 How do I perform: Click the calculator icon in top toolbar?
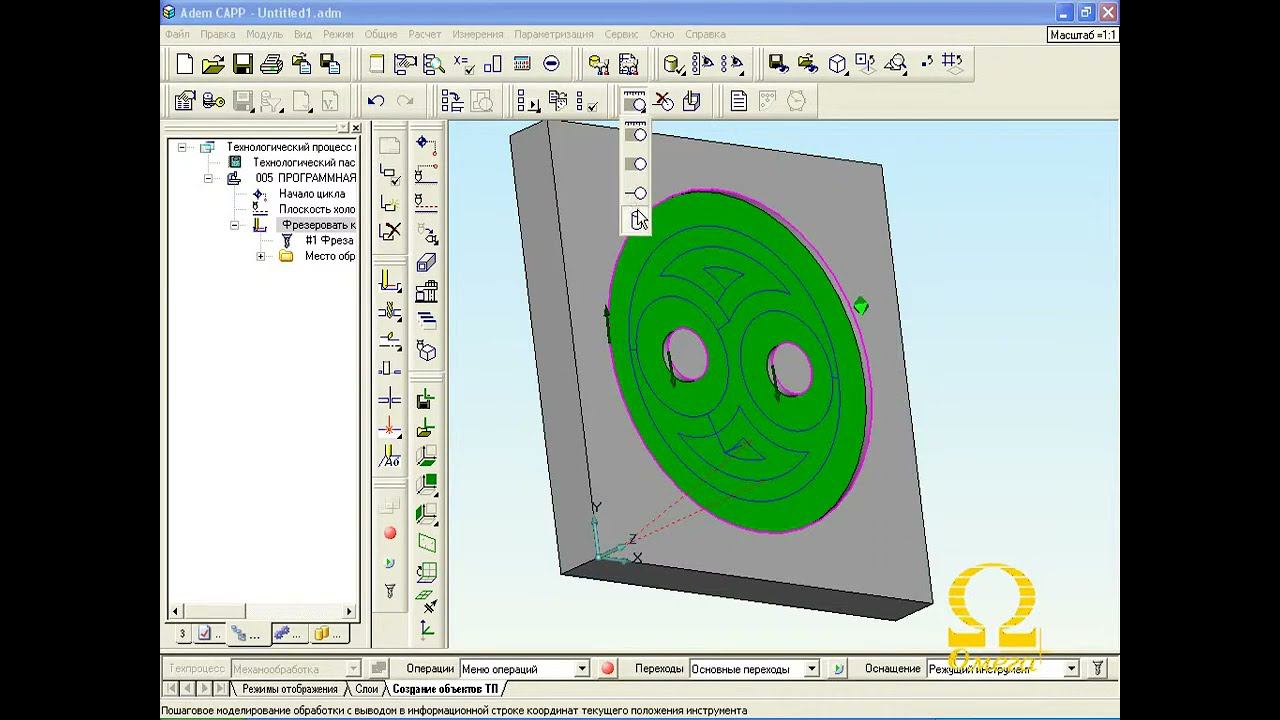521,64
